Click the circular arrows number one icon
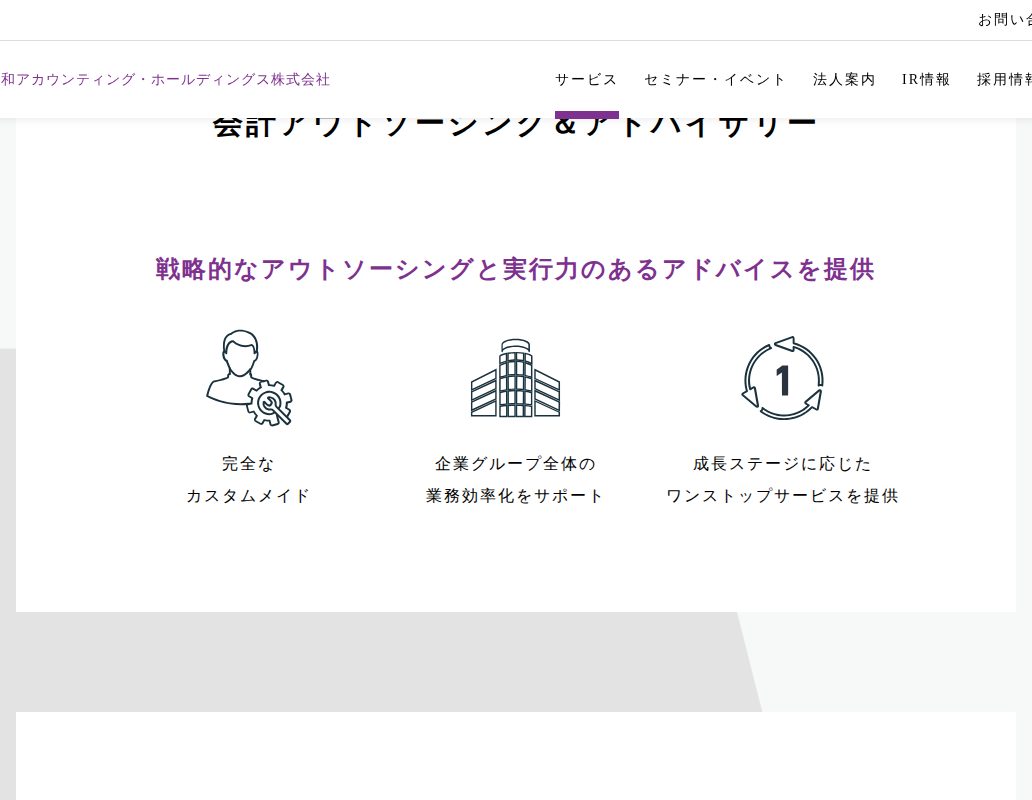 click(x=783, y=378)
